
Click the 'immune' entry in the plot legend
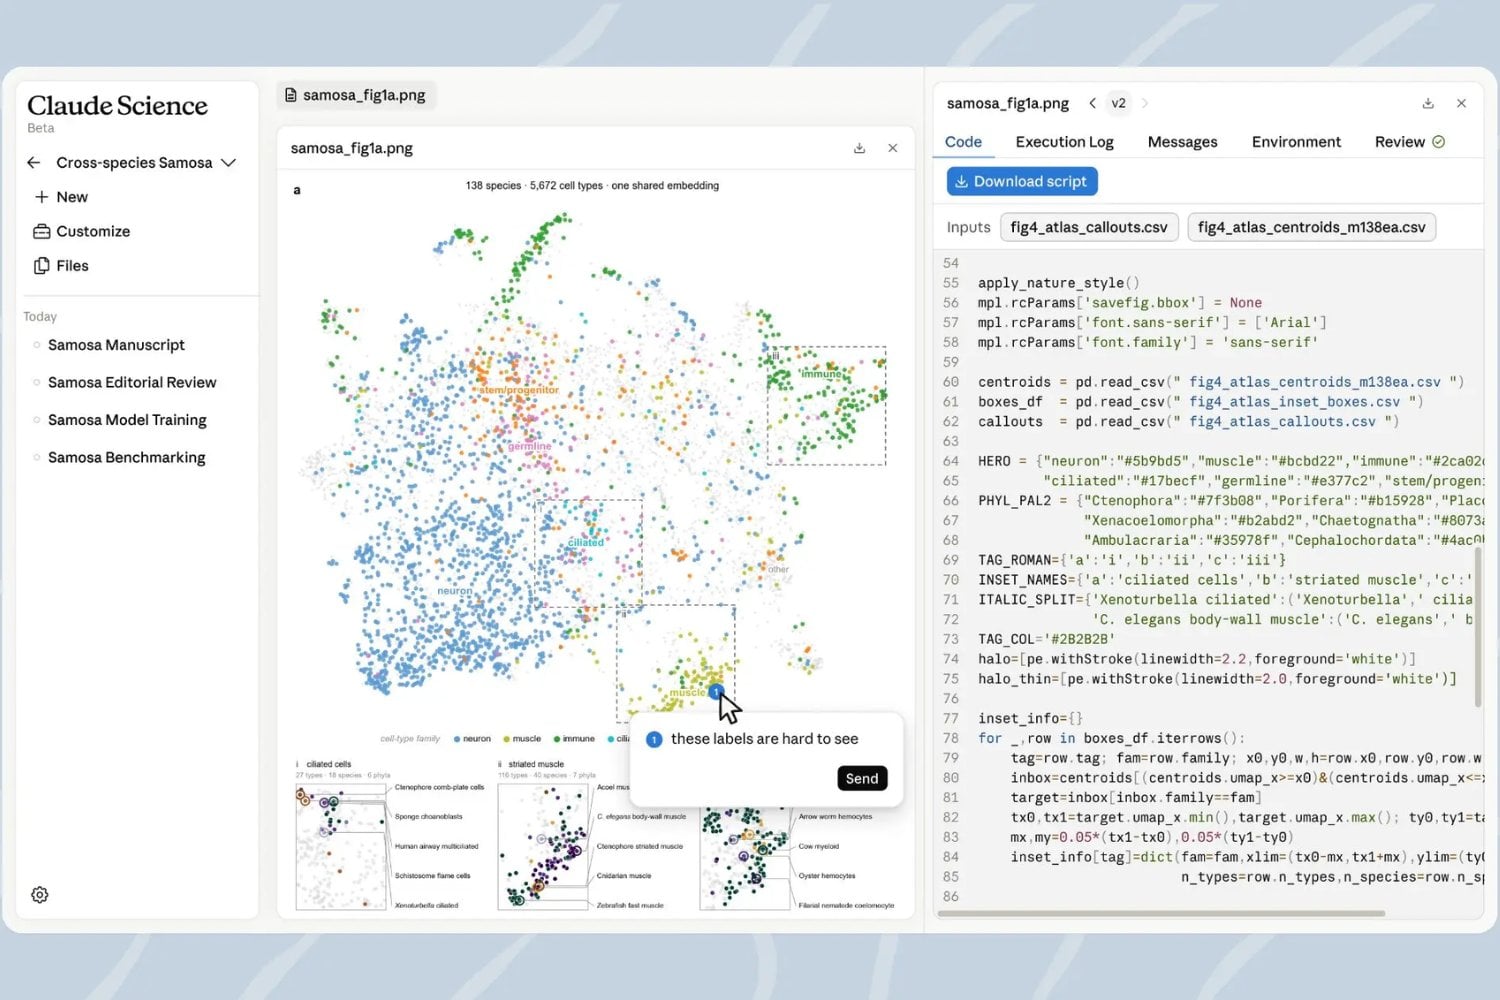click(574, 739)
